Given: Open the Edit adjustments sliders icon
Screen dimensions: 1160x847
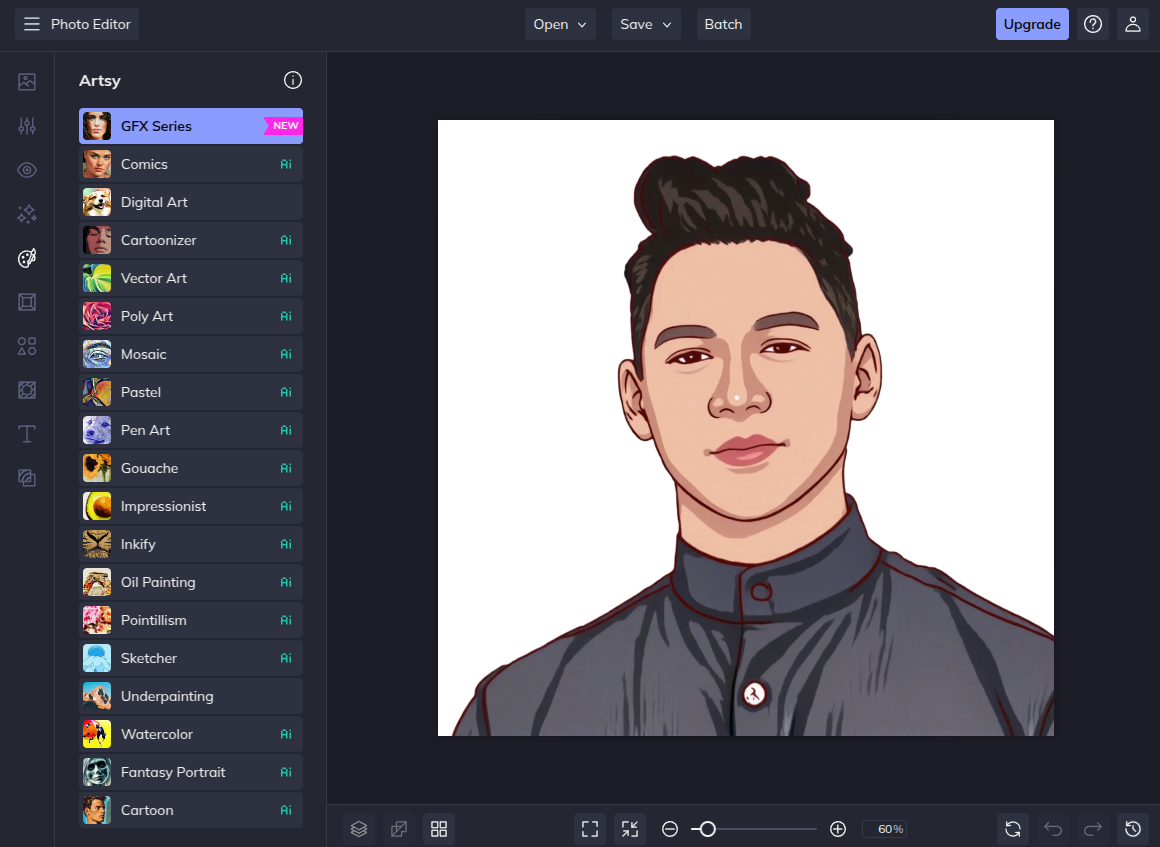Looking at the screenshot, I should pos(27,126).
